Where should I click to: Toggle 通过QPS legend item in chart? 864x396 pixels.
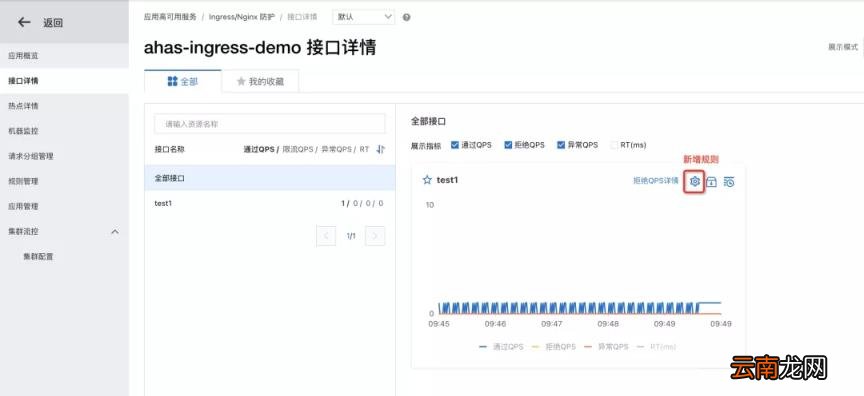tap(501, 347)
